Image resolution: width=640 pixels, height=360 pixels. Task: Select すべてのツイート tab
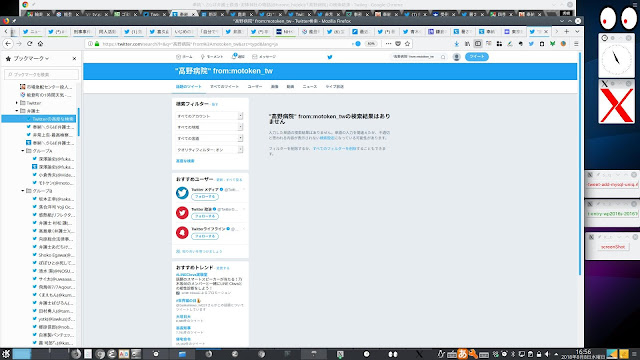224,87
